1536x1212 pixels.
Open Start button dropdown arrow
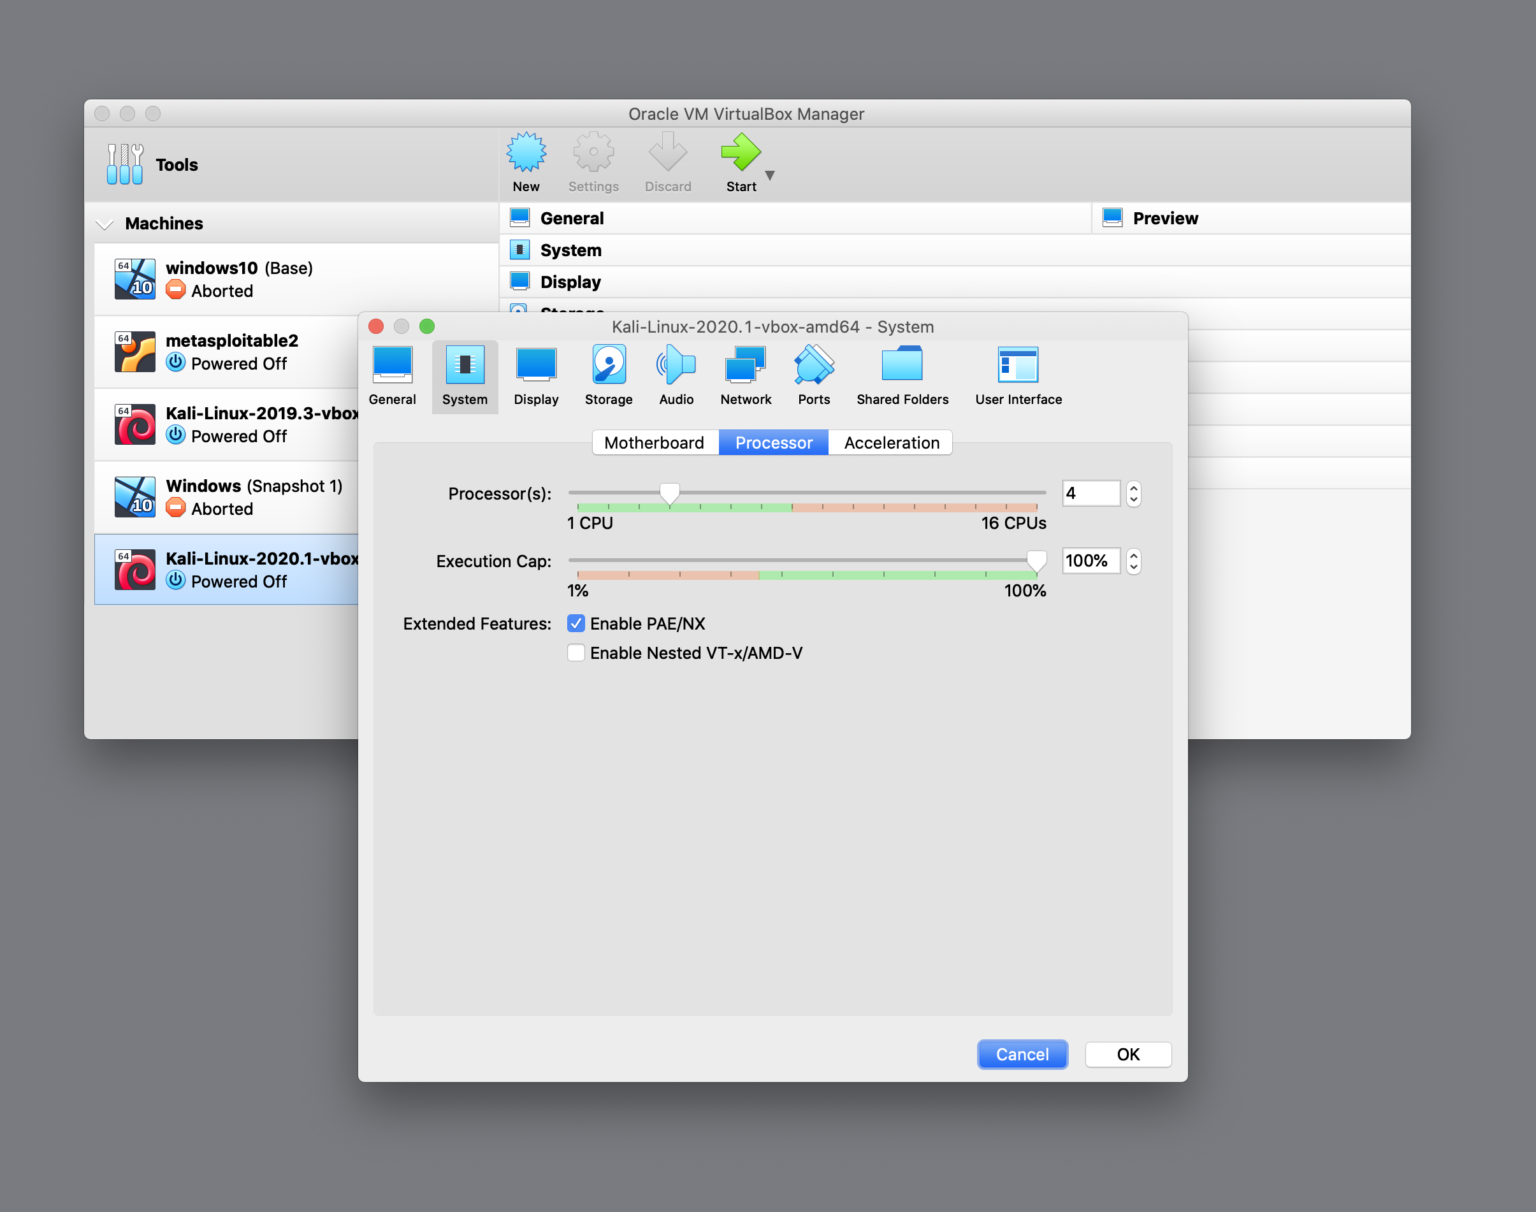(770, 175)
